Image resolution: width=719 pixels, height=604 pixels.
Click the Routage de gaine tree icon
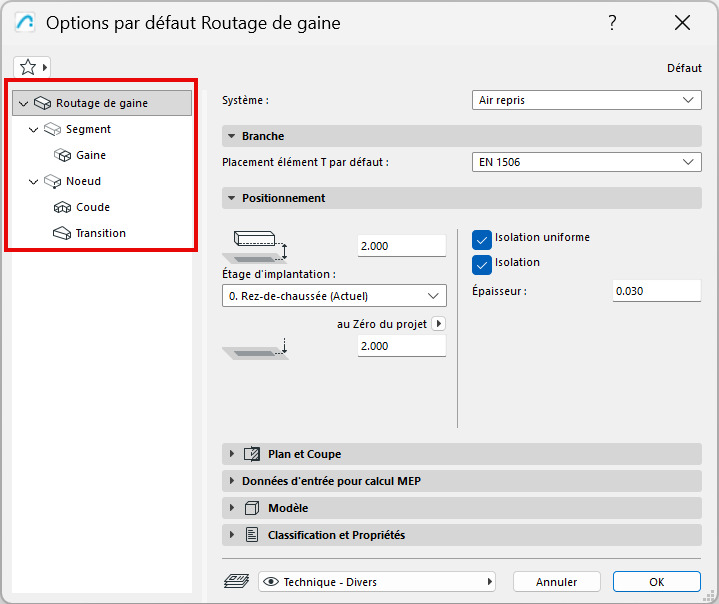point(42,103)
